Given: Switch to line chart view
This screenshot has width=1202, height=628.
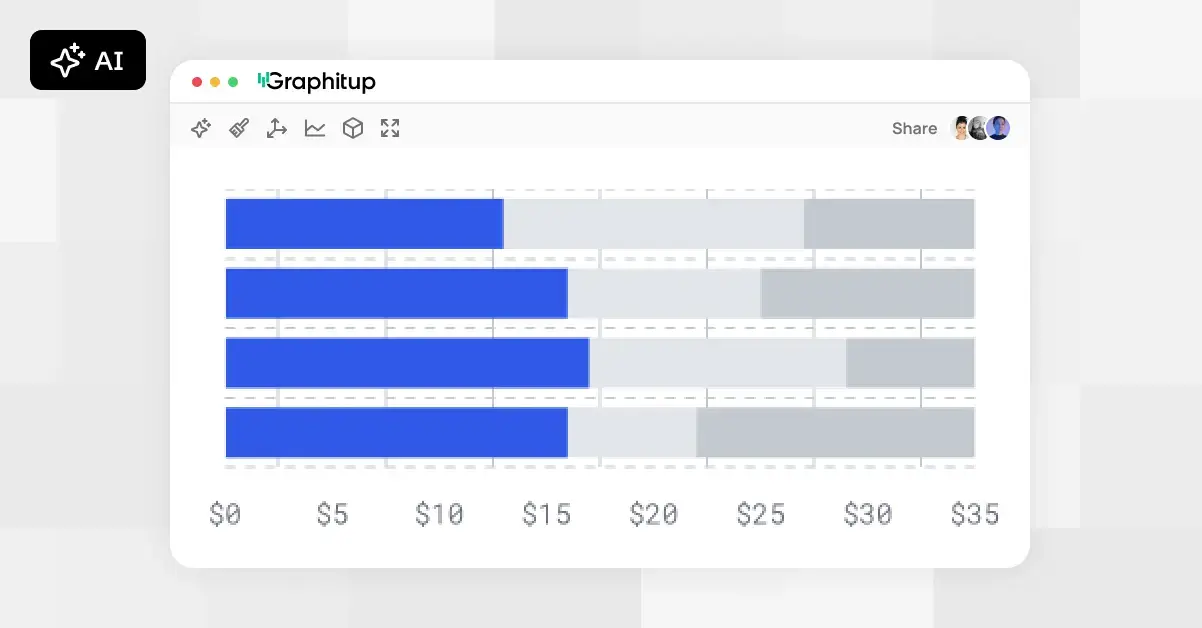Looking at the screenshot, I should point(314,128).
